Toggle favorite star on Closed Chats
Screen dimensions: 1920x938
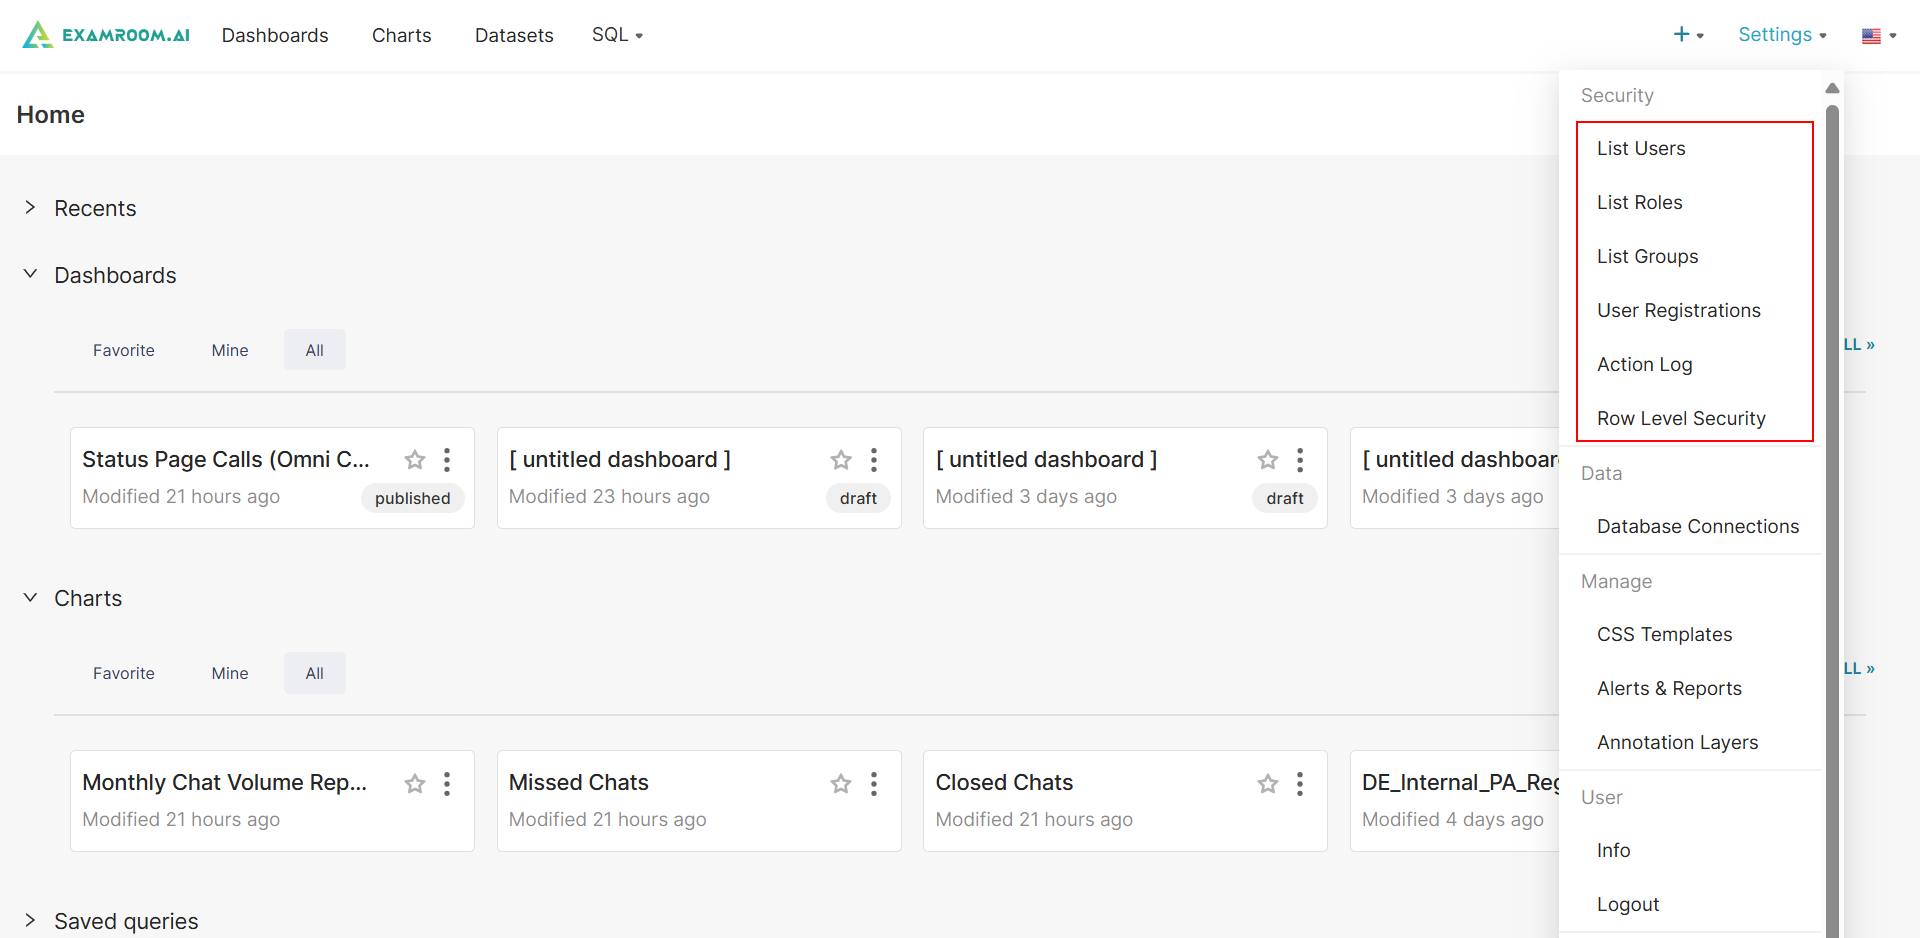point(1268,784)
